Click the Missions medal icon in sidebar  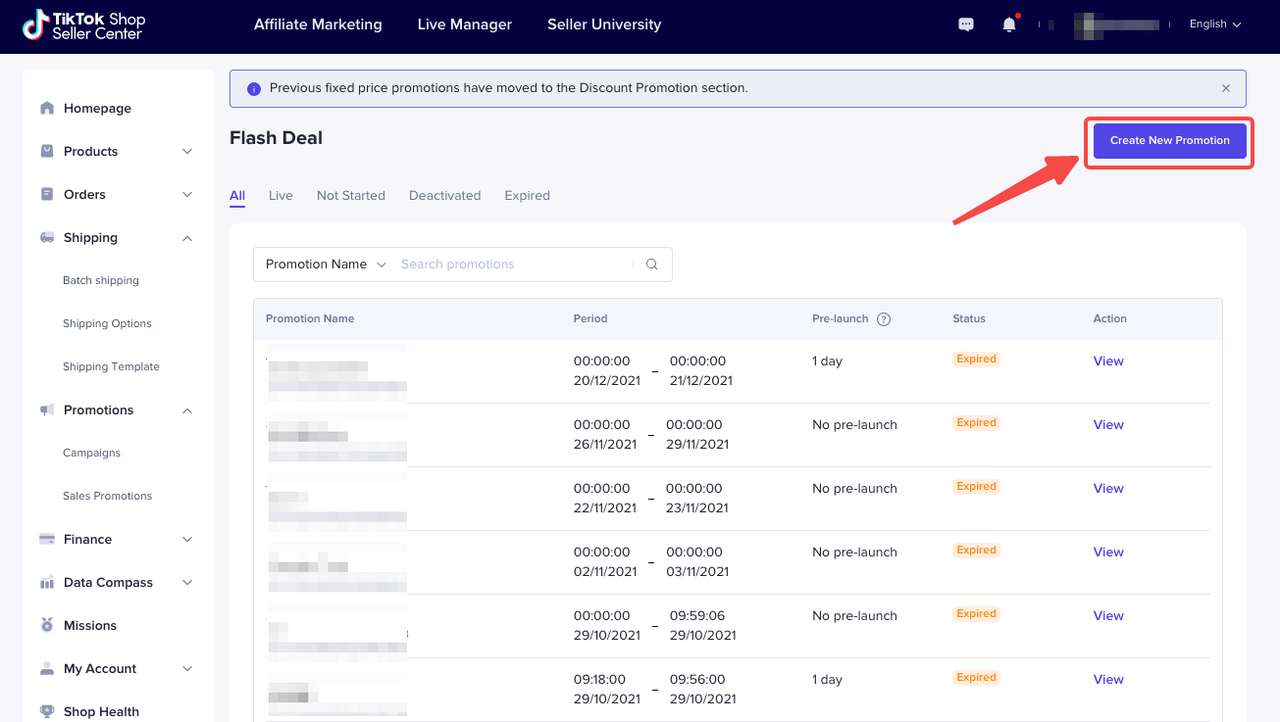coord(47,626)
